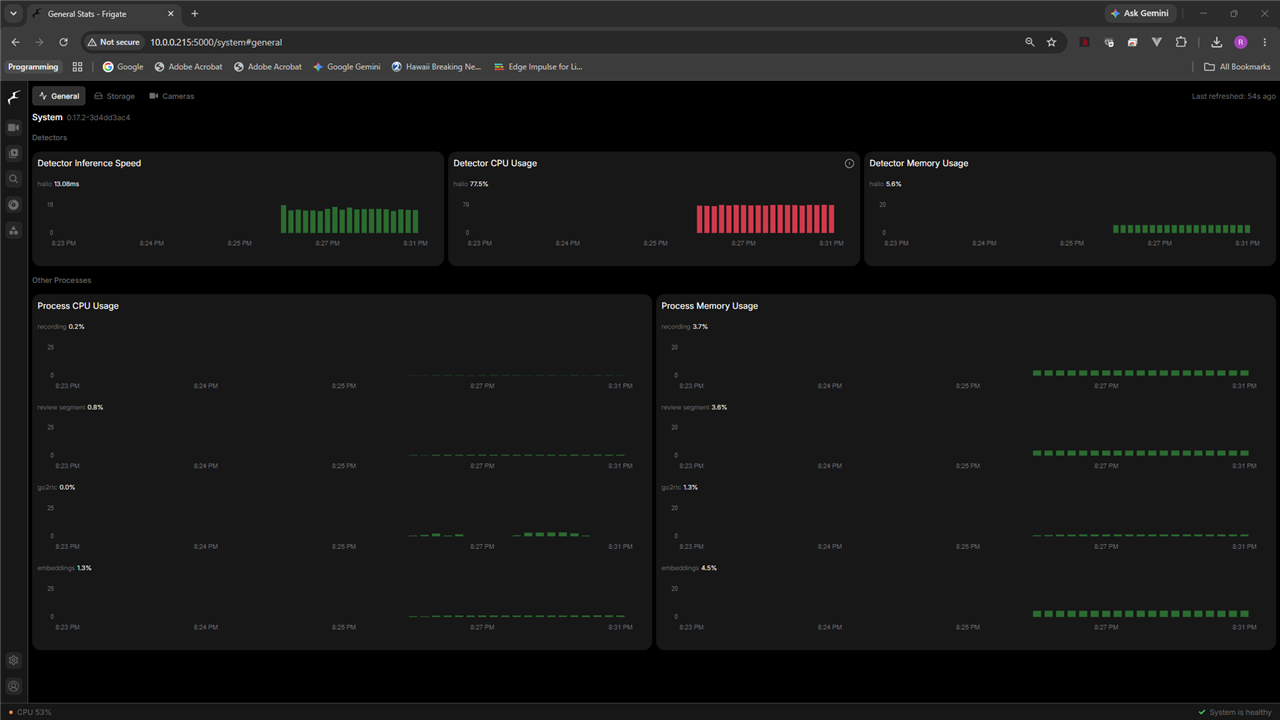The image size is (1280, 720).
Task: Open the Chrome three-dot menu
Action: 1264,42
